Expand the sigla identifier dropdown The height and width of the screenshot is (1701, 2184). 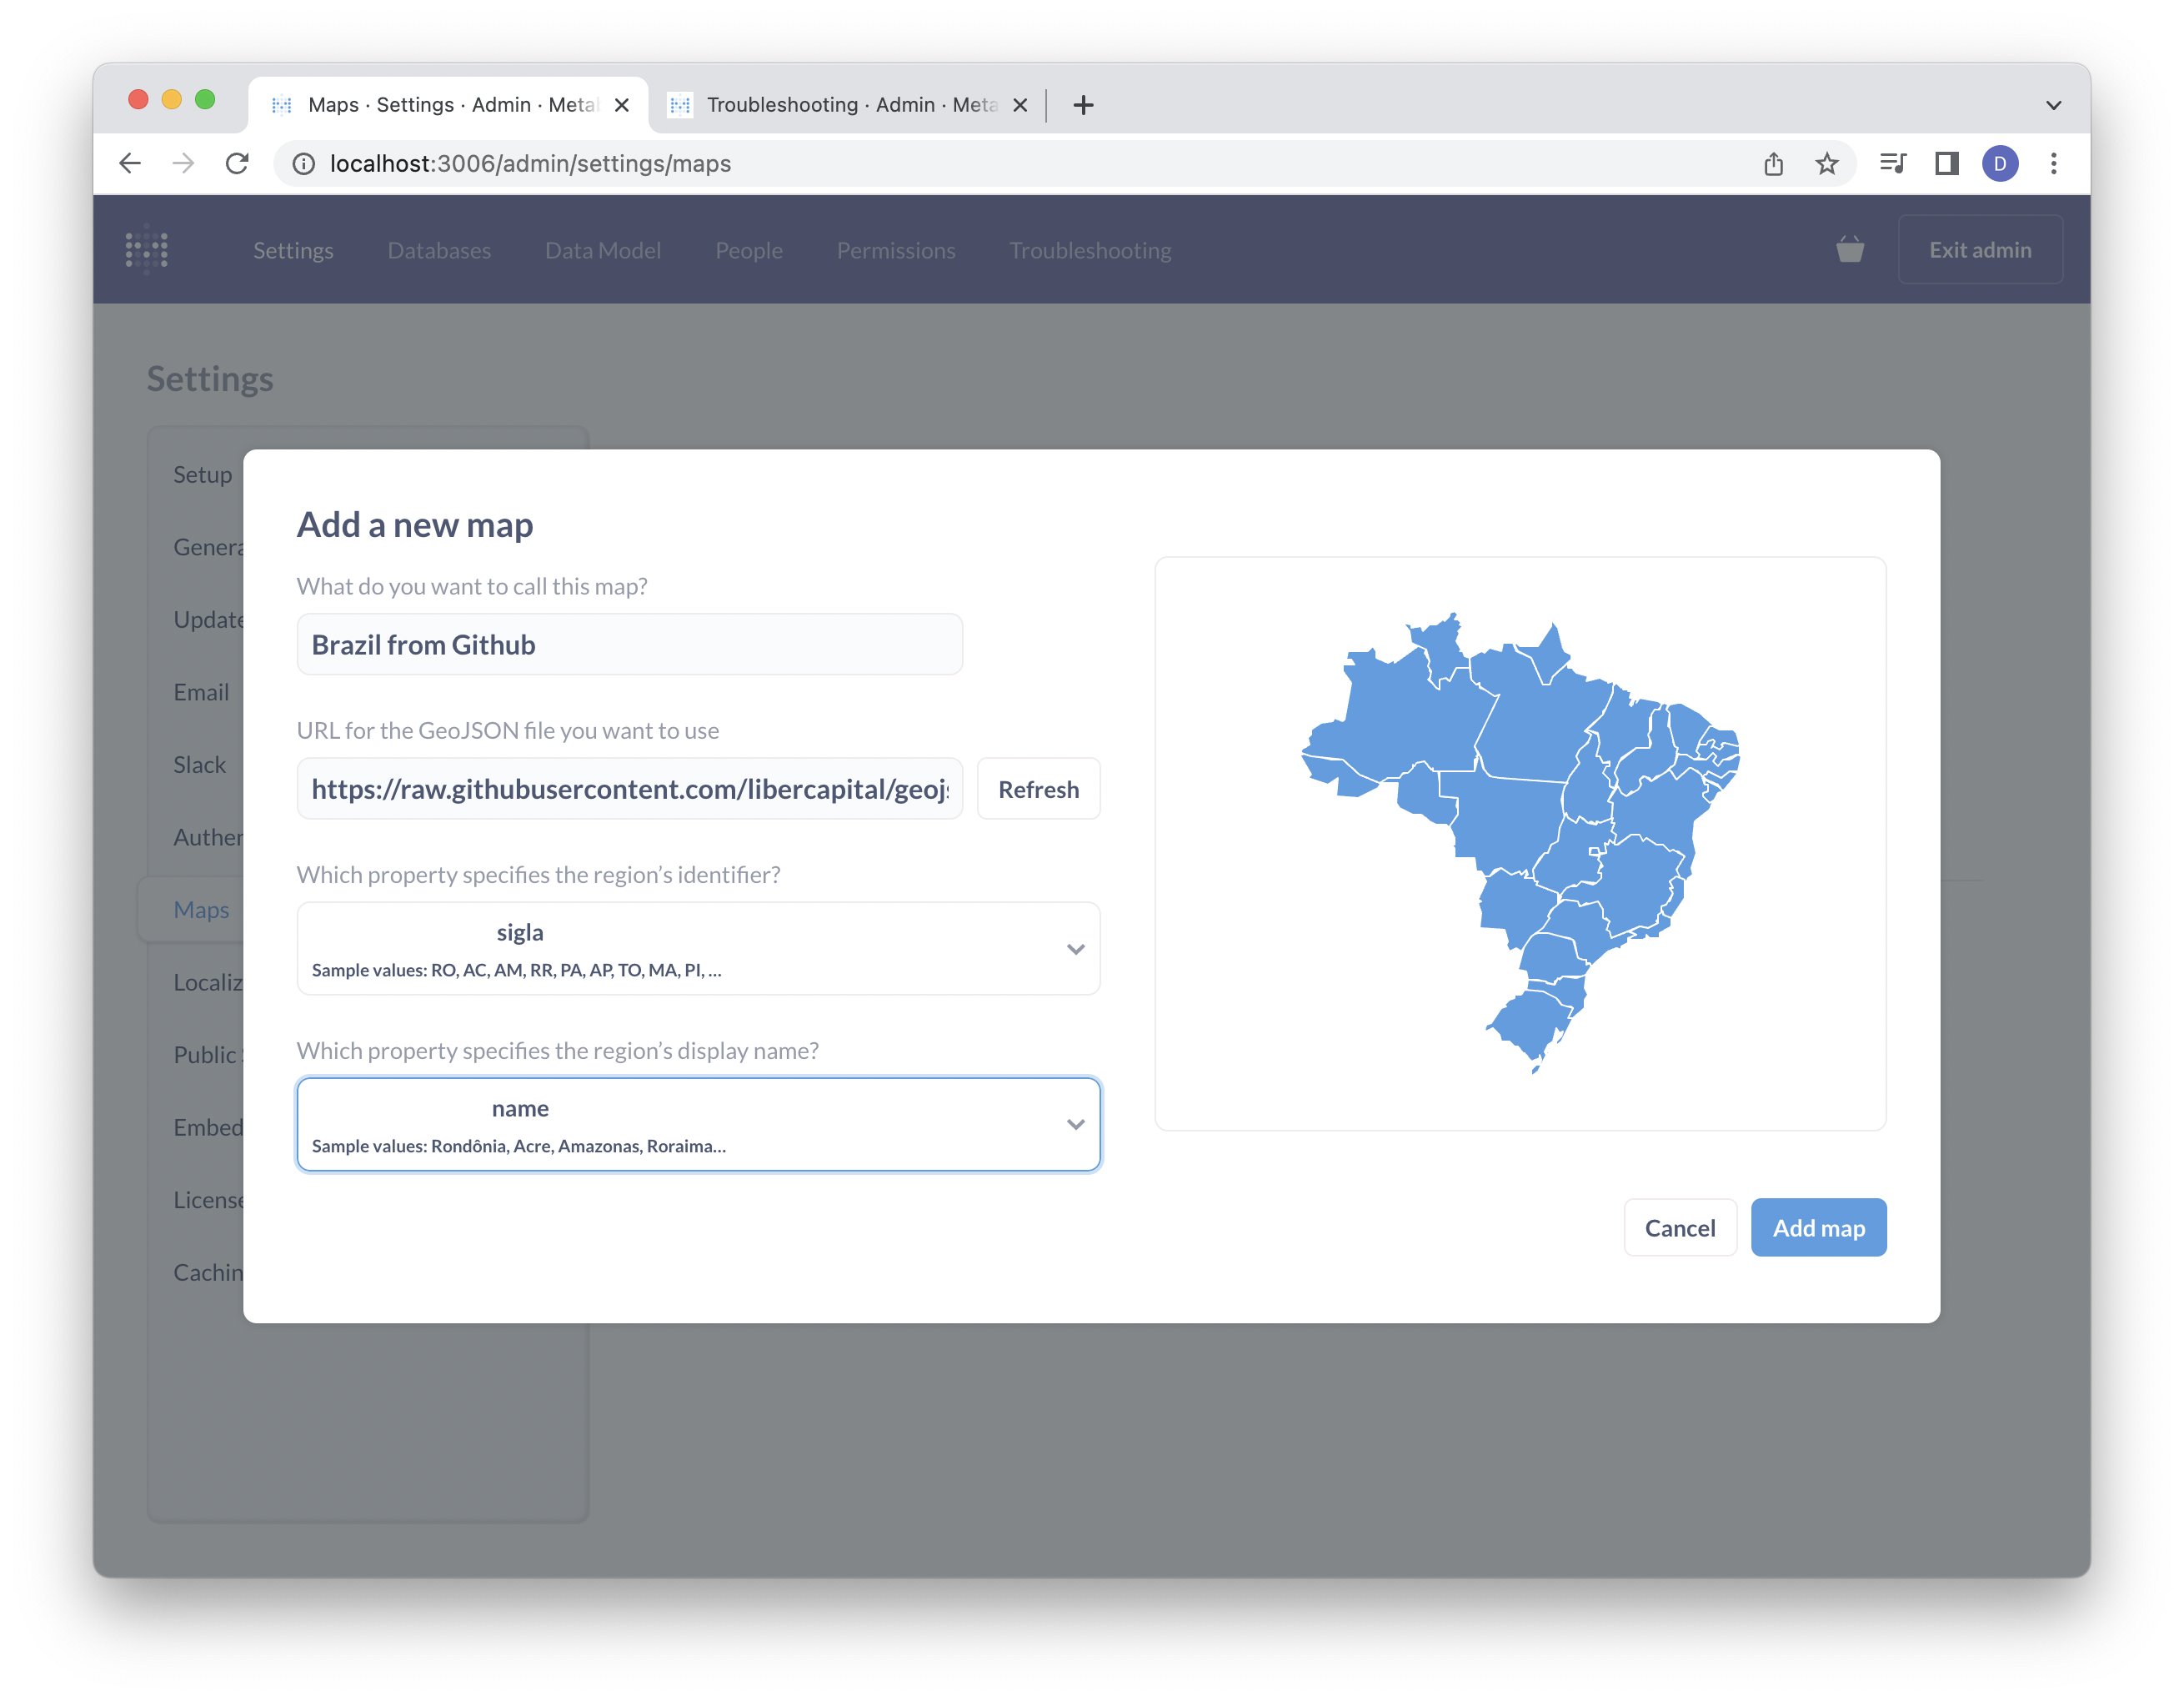pos(698,948)
